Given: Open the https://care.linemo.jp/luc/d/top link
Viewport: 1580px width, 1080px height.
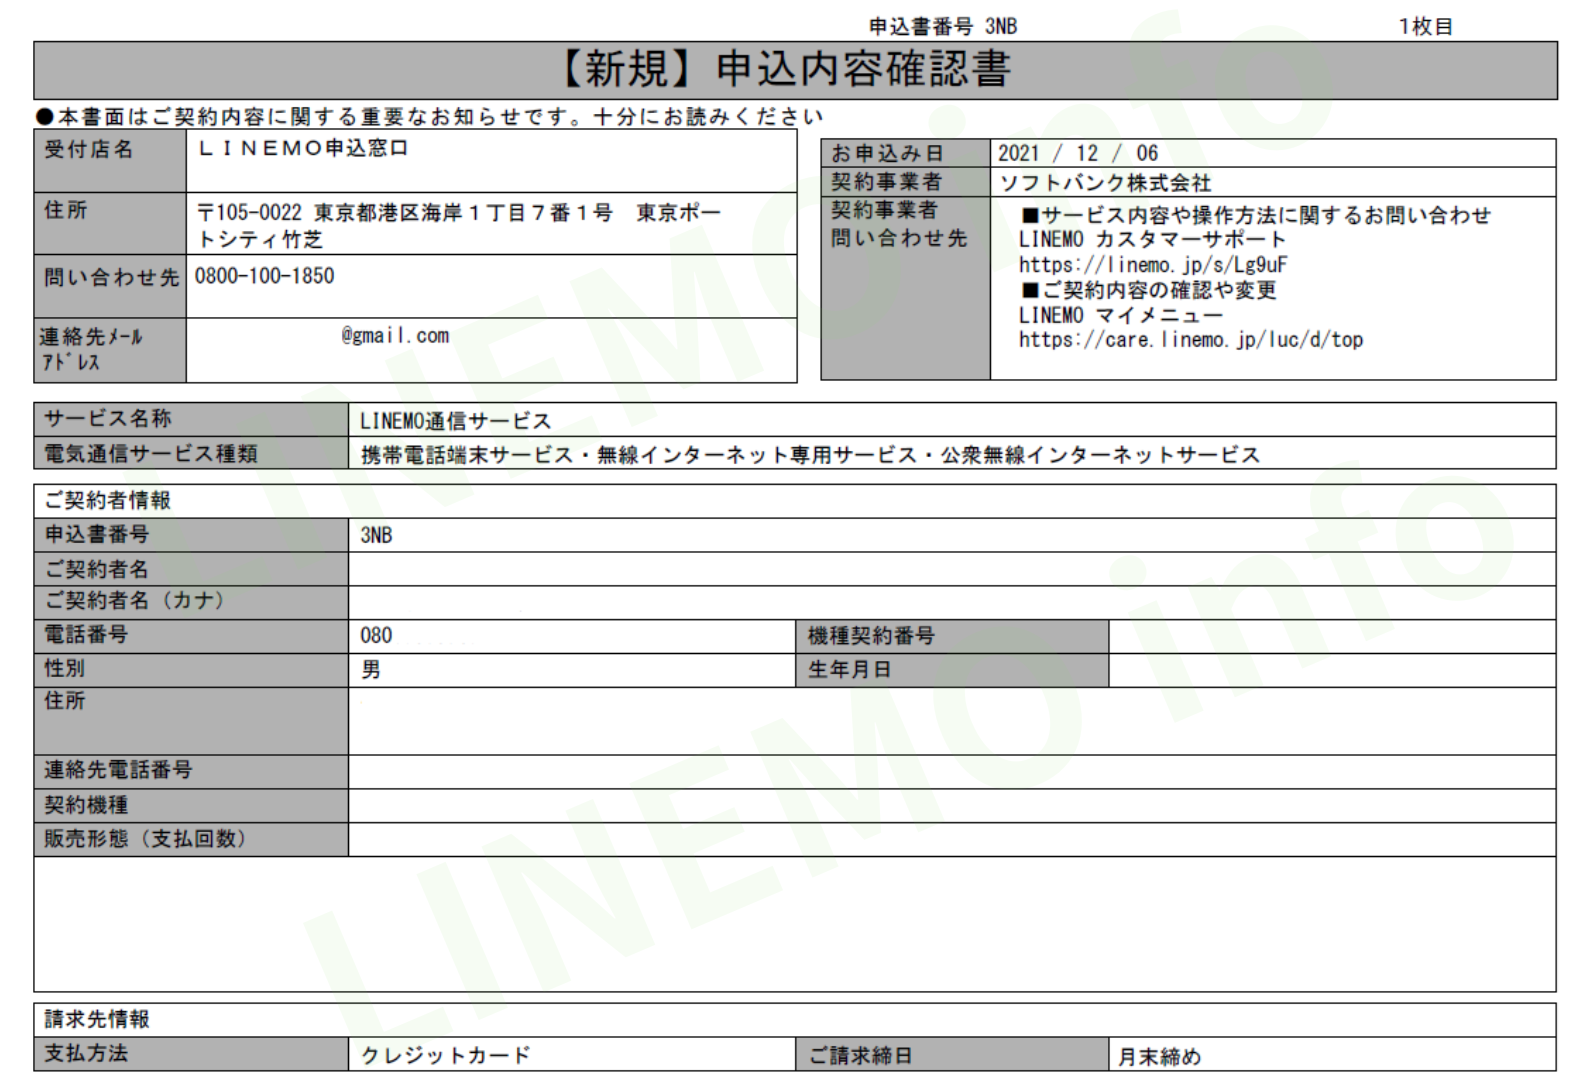Looking at the screenshot, I should pyautogui.click(x=1191, y=340).
